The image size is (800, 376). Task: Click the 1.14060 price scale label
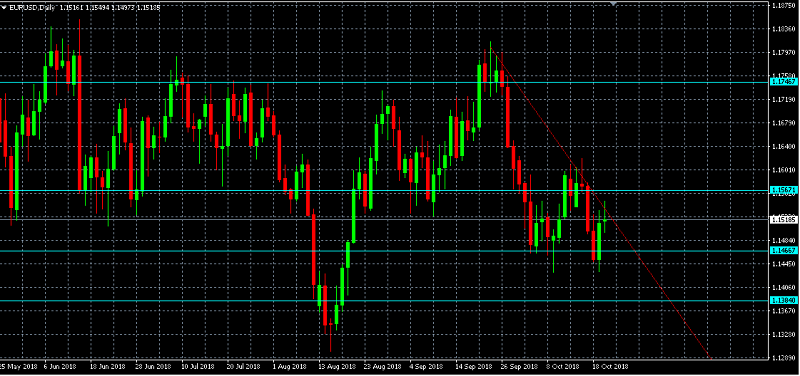click(x=784, y=288)
